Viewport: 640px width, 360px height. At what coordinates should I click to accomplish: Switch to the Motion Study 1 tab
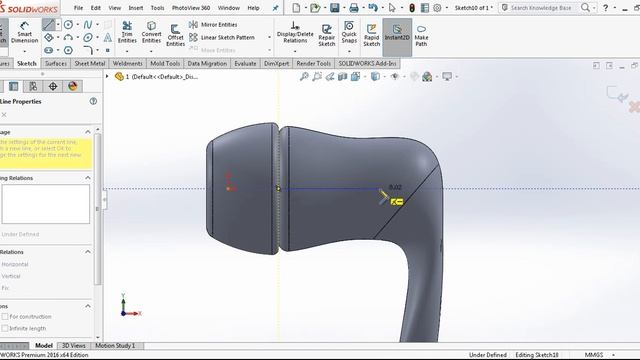pos(115,346)
